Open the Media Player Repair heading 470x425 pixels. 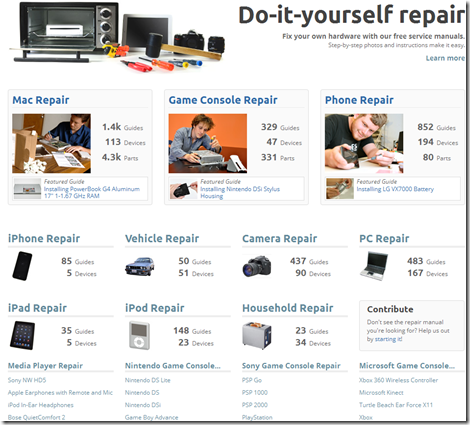(x=45, y=366)
